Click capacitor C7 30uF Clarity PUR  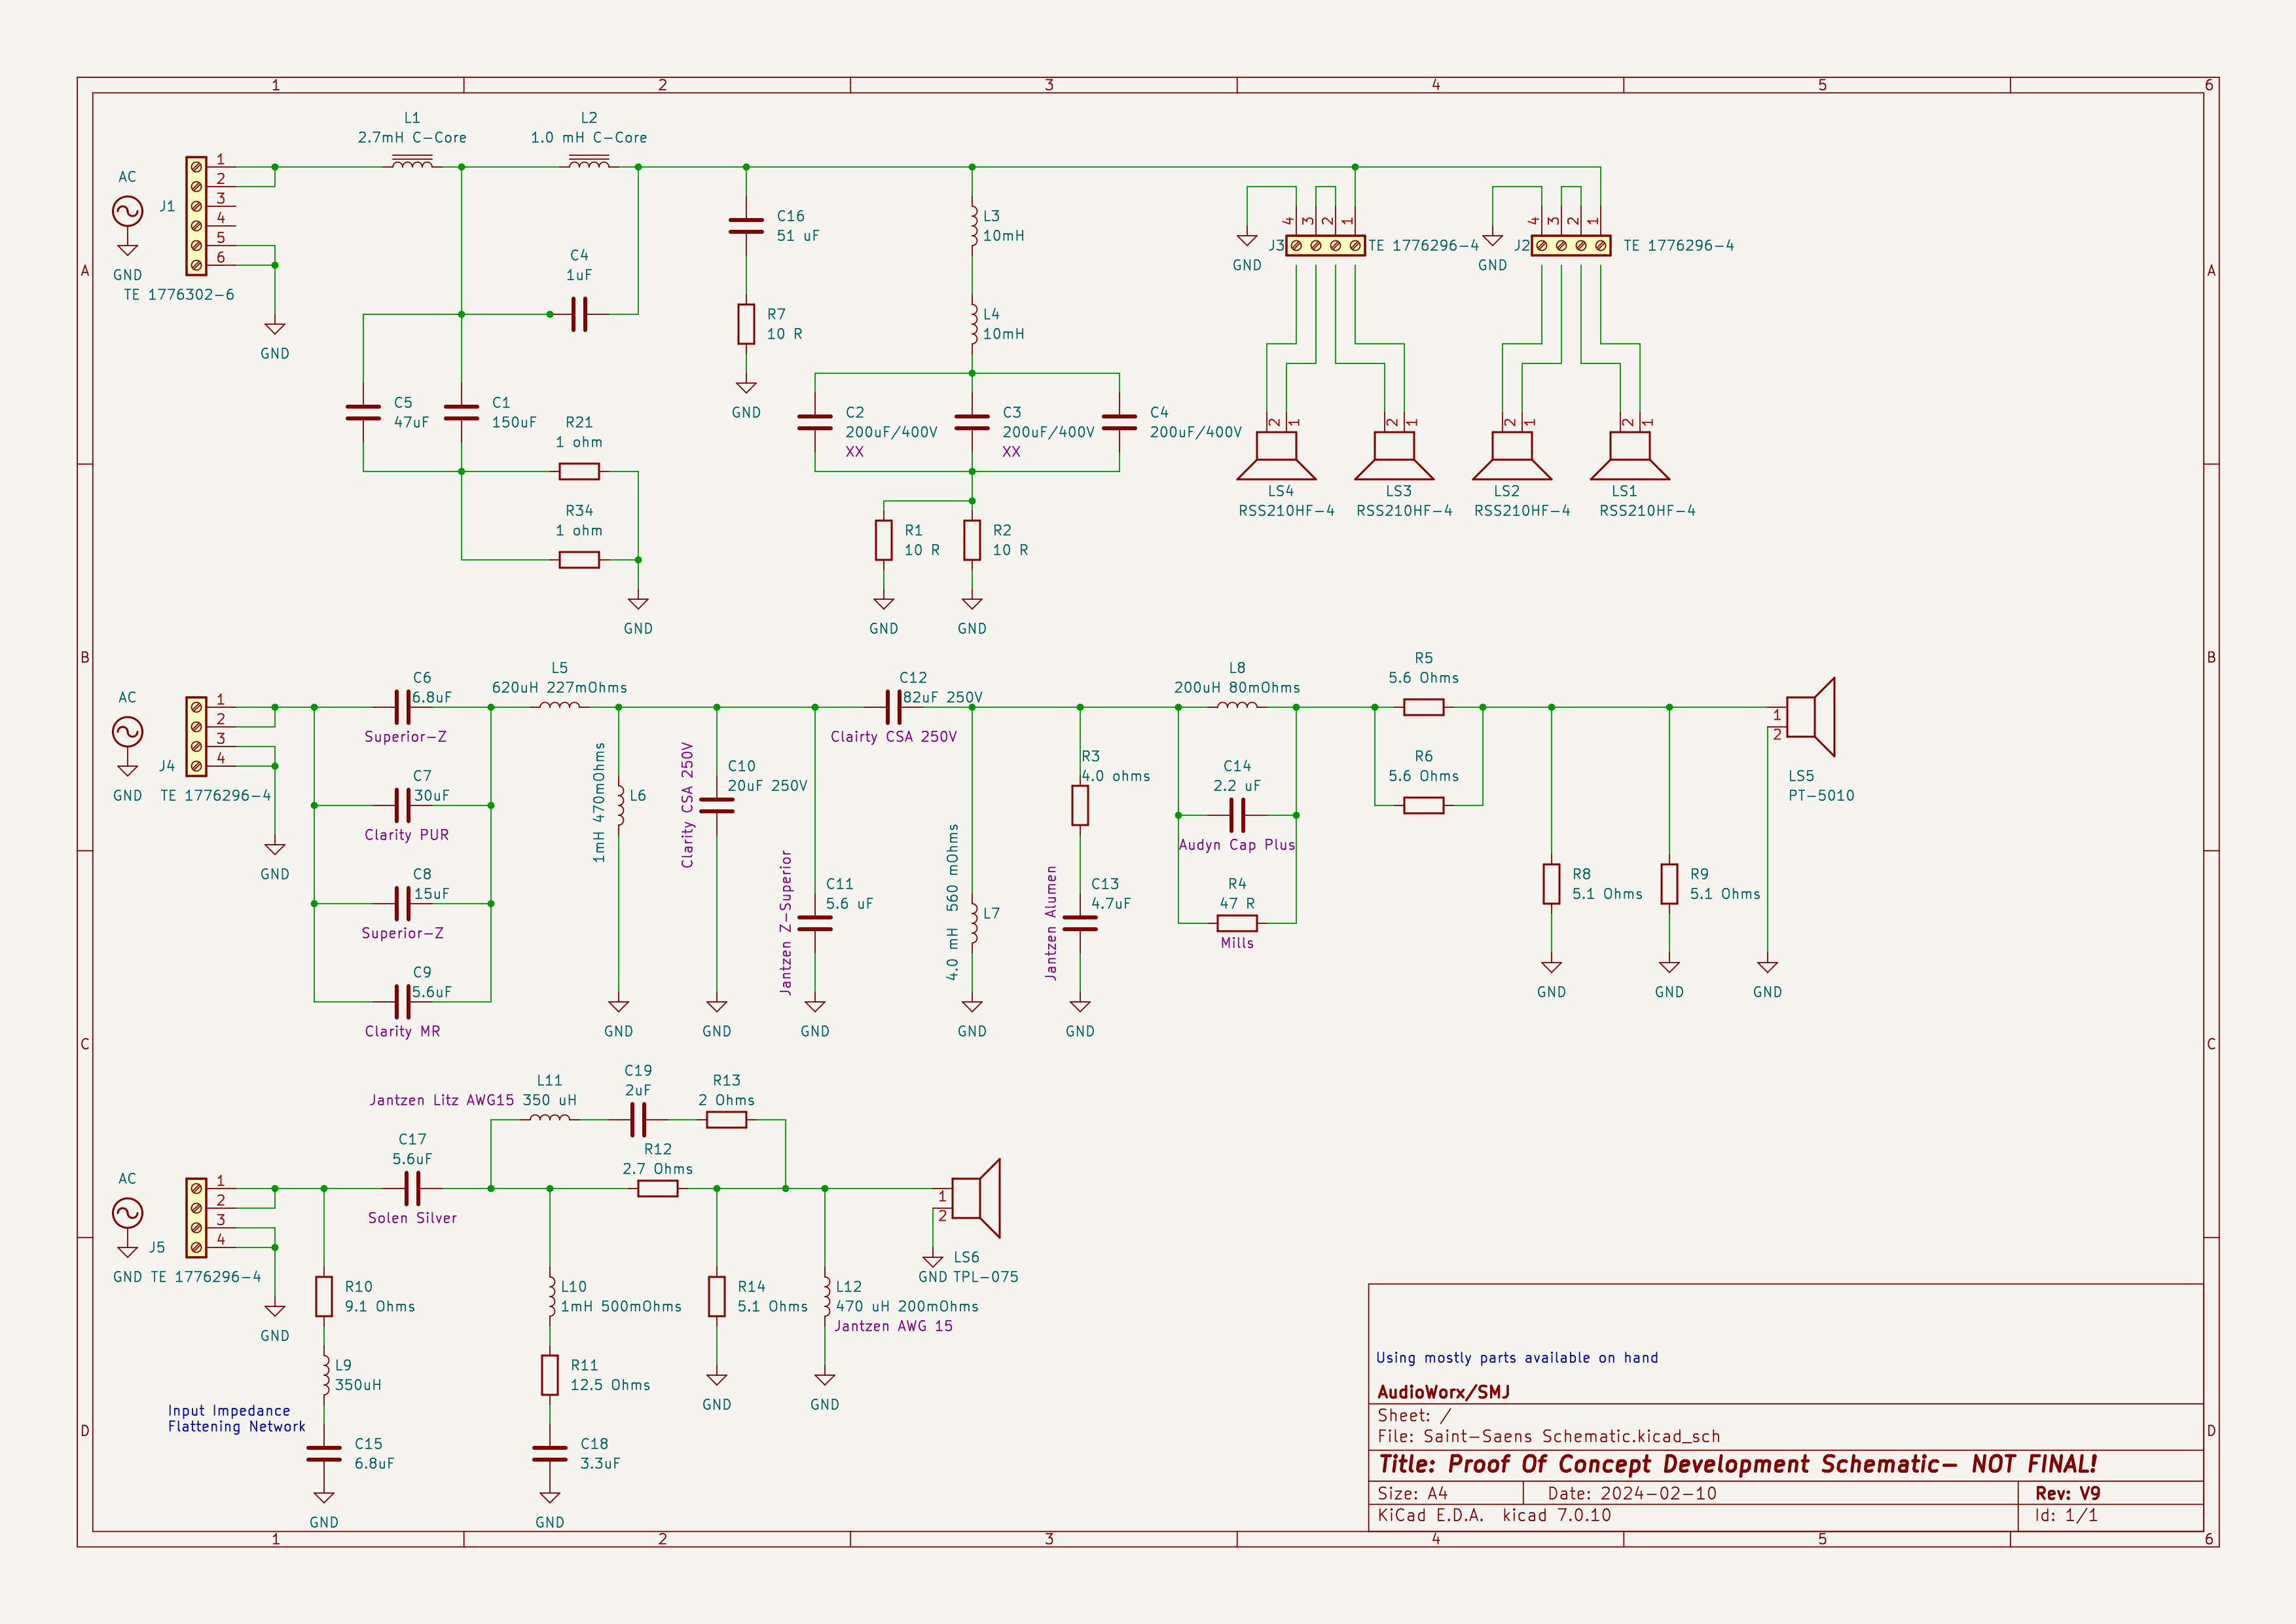click(x=402, y=805)
